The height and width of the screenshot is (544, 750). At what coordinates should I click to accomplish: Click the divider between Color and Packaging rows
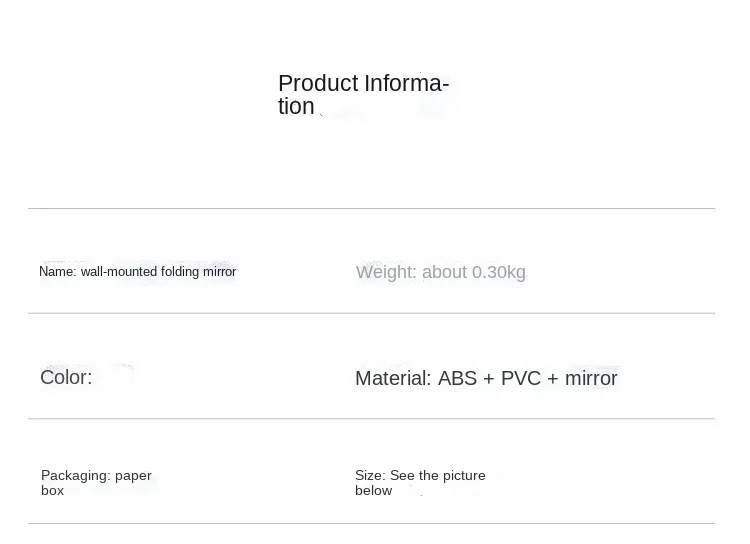[371, 418]
